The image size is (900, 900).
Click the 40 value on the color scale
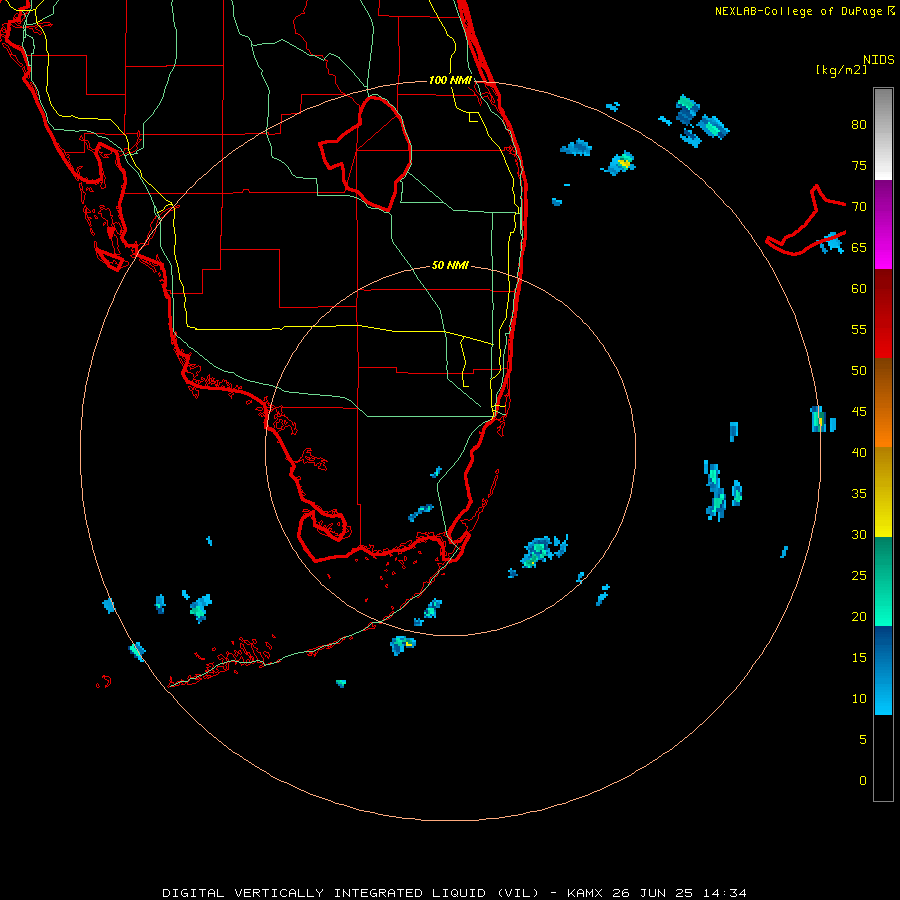(859, 452)
